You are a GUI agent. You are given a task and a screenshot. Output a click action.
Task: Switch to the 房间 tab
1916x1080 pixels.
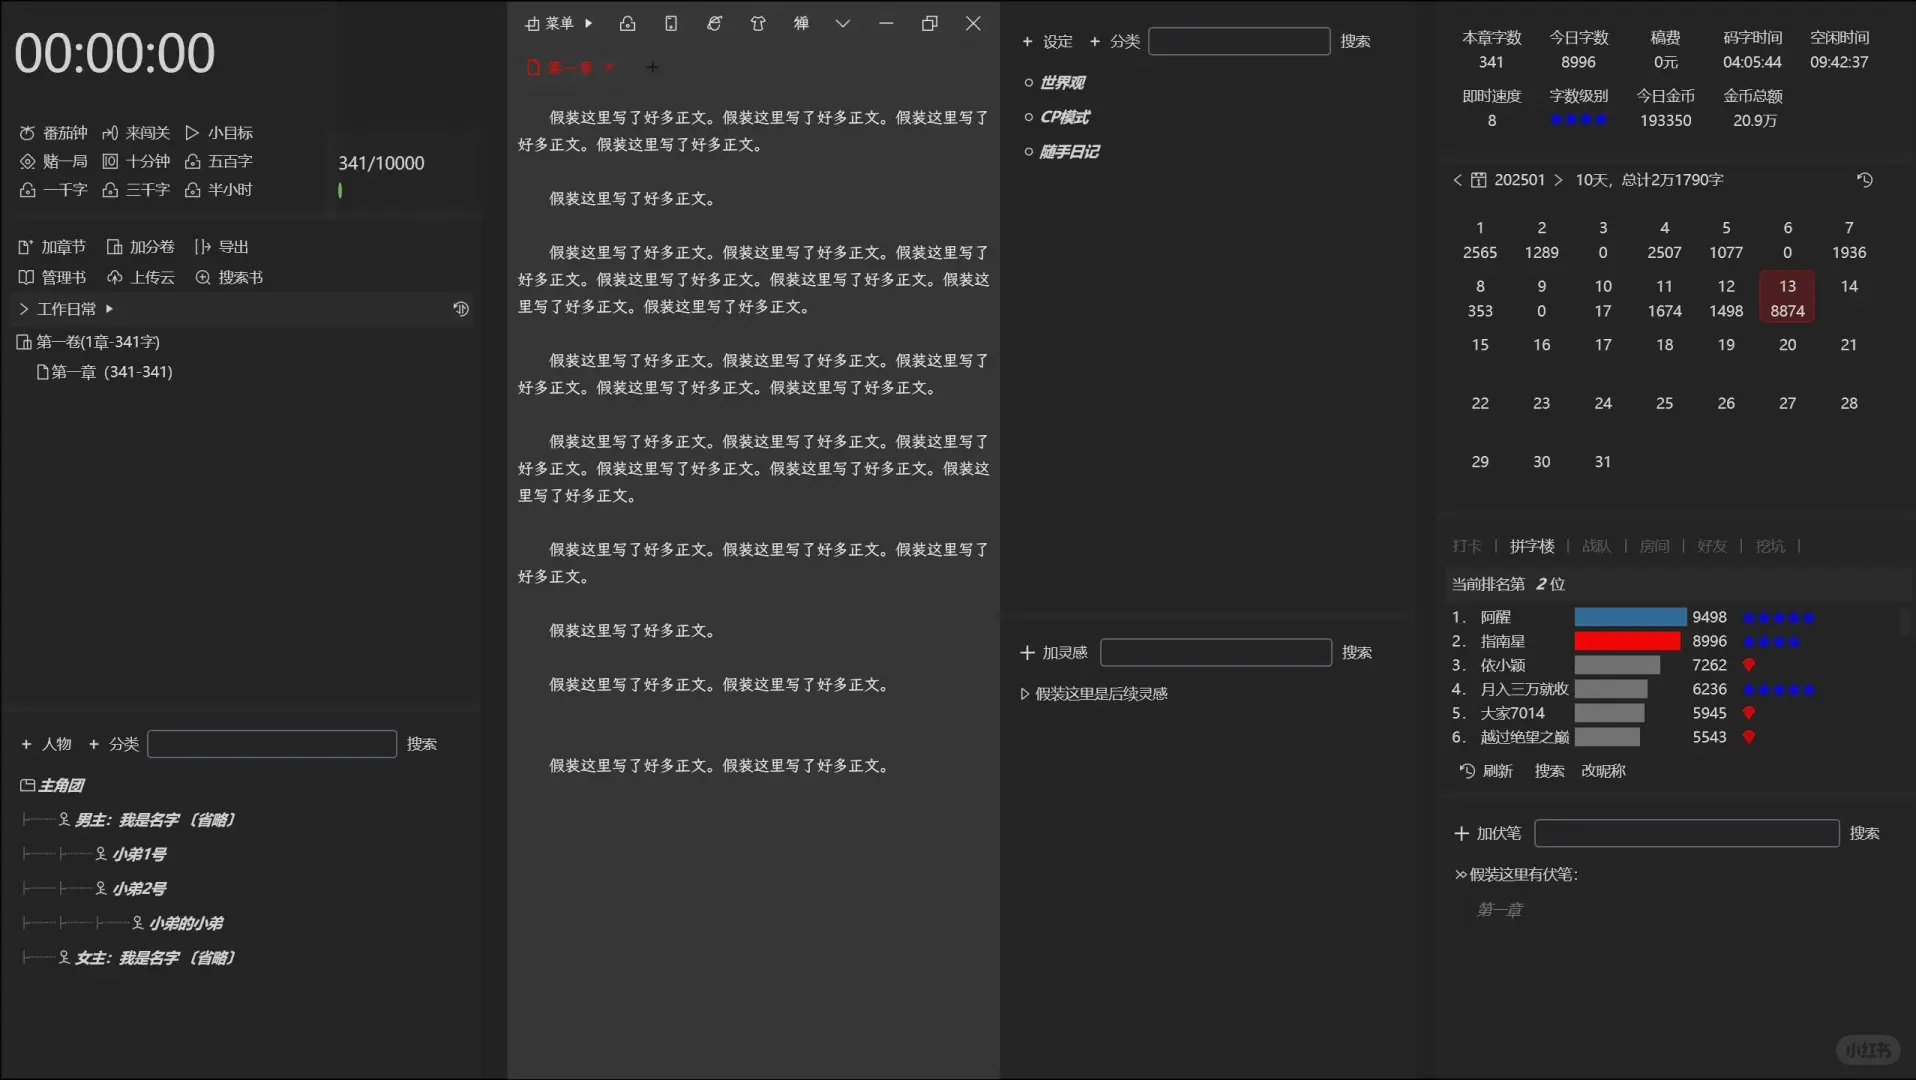point(1654,546)
